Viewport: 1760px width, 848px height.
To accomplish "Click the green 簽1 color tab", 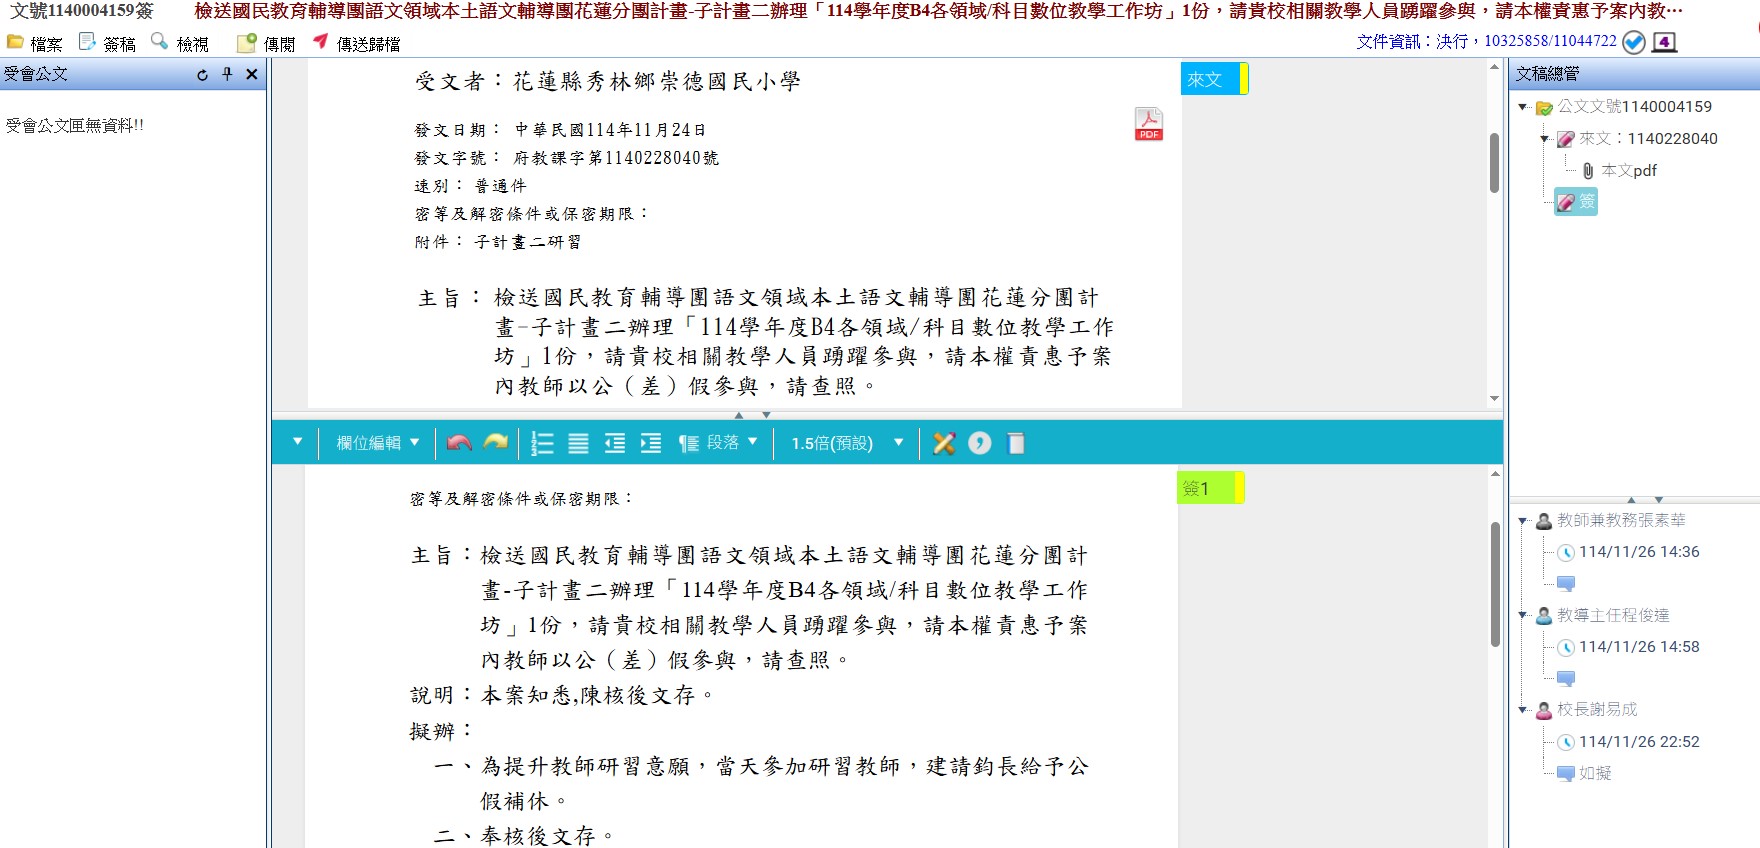I will tap(1209, 488).
